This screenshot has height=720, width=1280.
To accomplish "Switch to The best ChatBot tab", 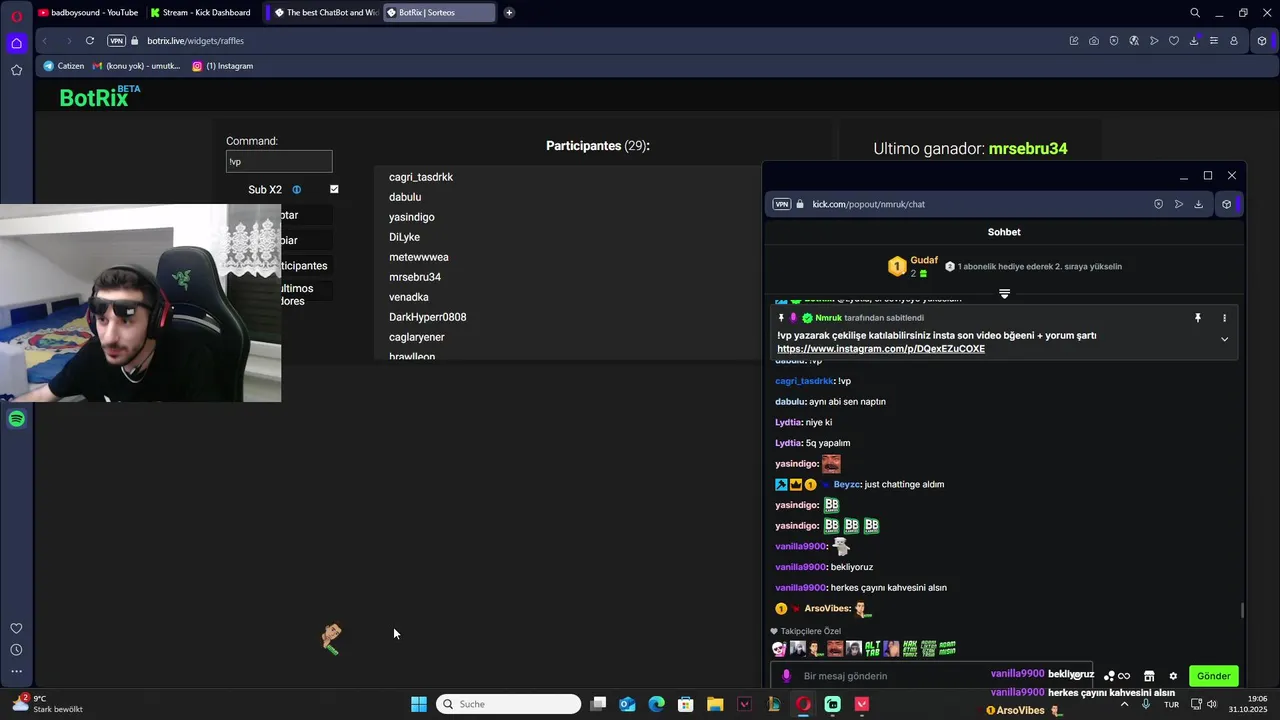I will click(326, 13).
